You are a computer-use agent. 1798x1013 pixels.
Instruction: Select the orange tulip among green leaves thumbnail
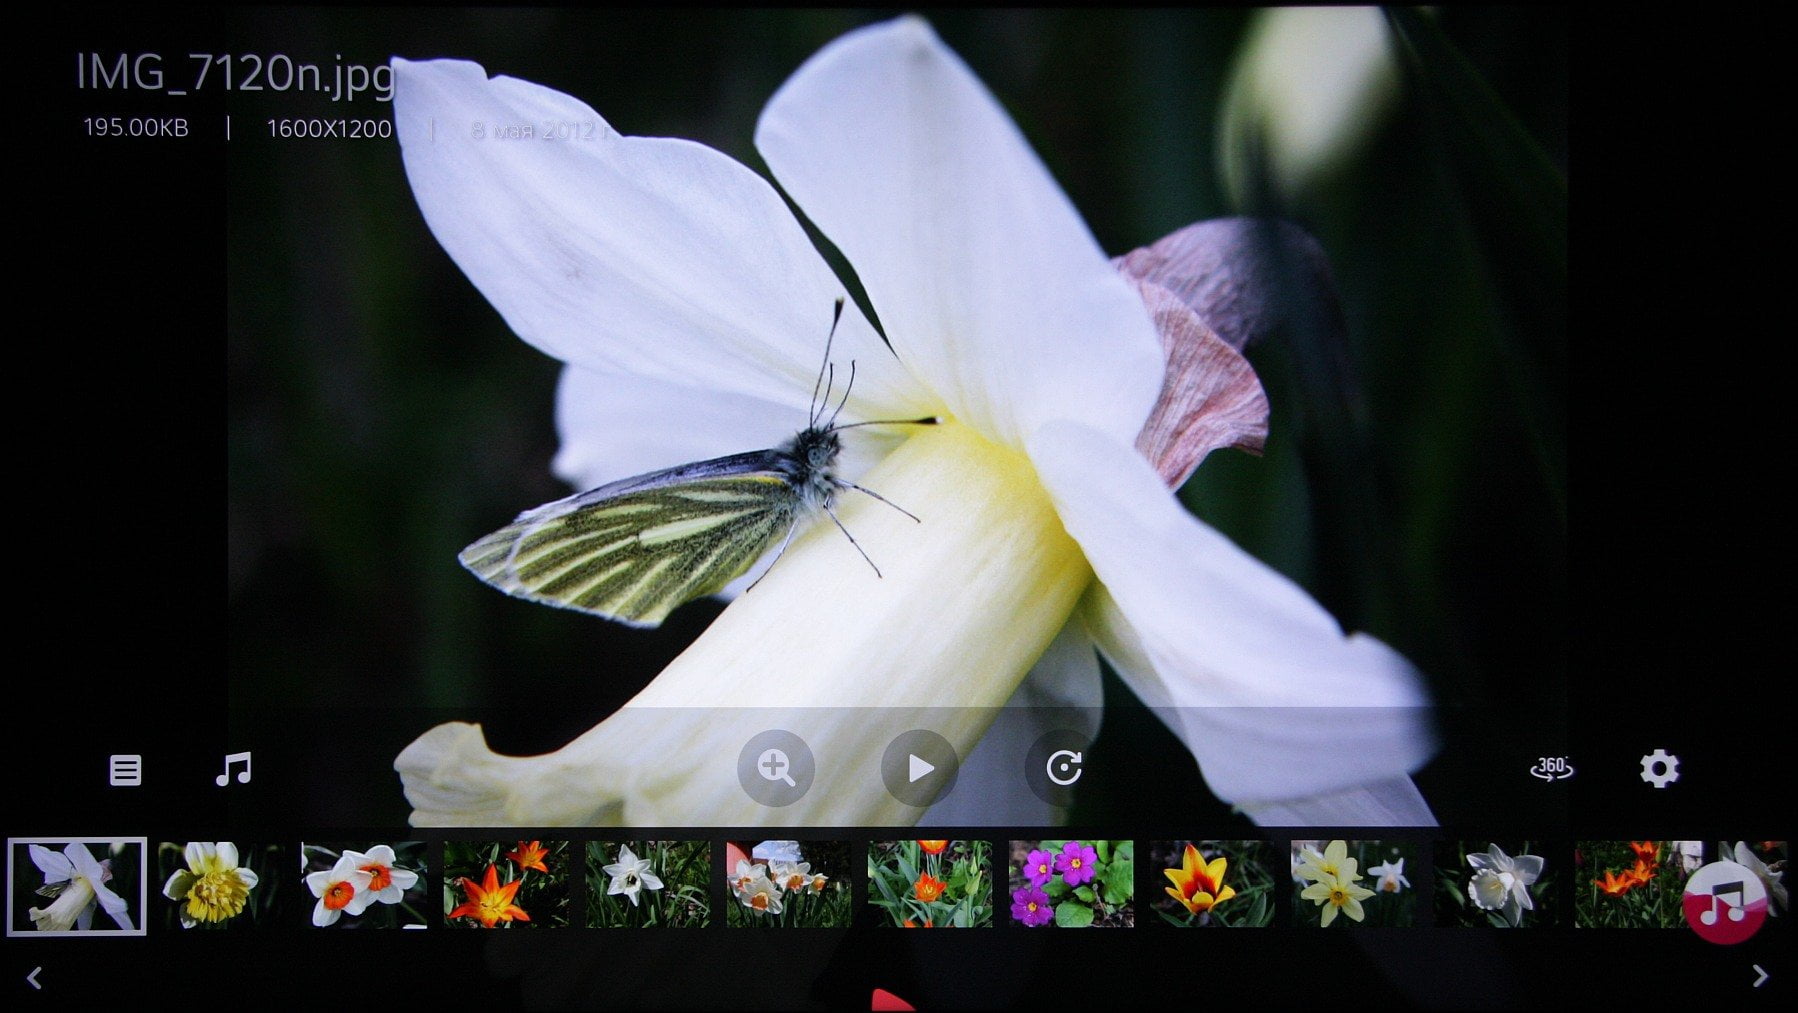pos(930,884)
